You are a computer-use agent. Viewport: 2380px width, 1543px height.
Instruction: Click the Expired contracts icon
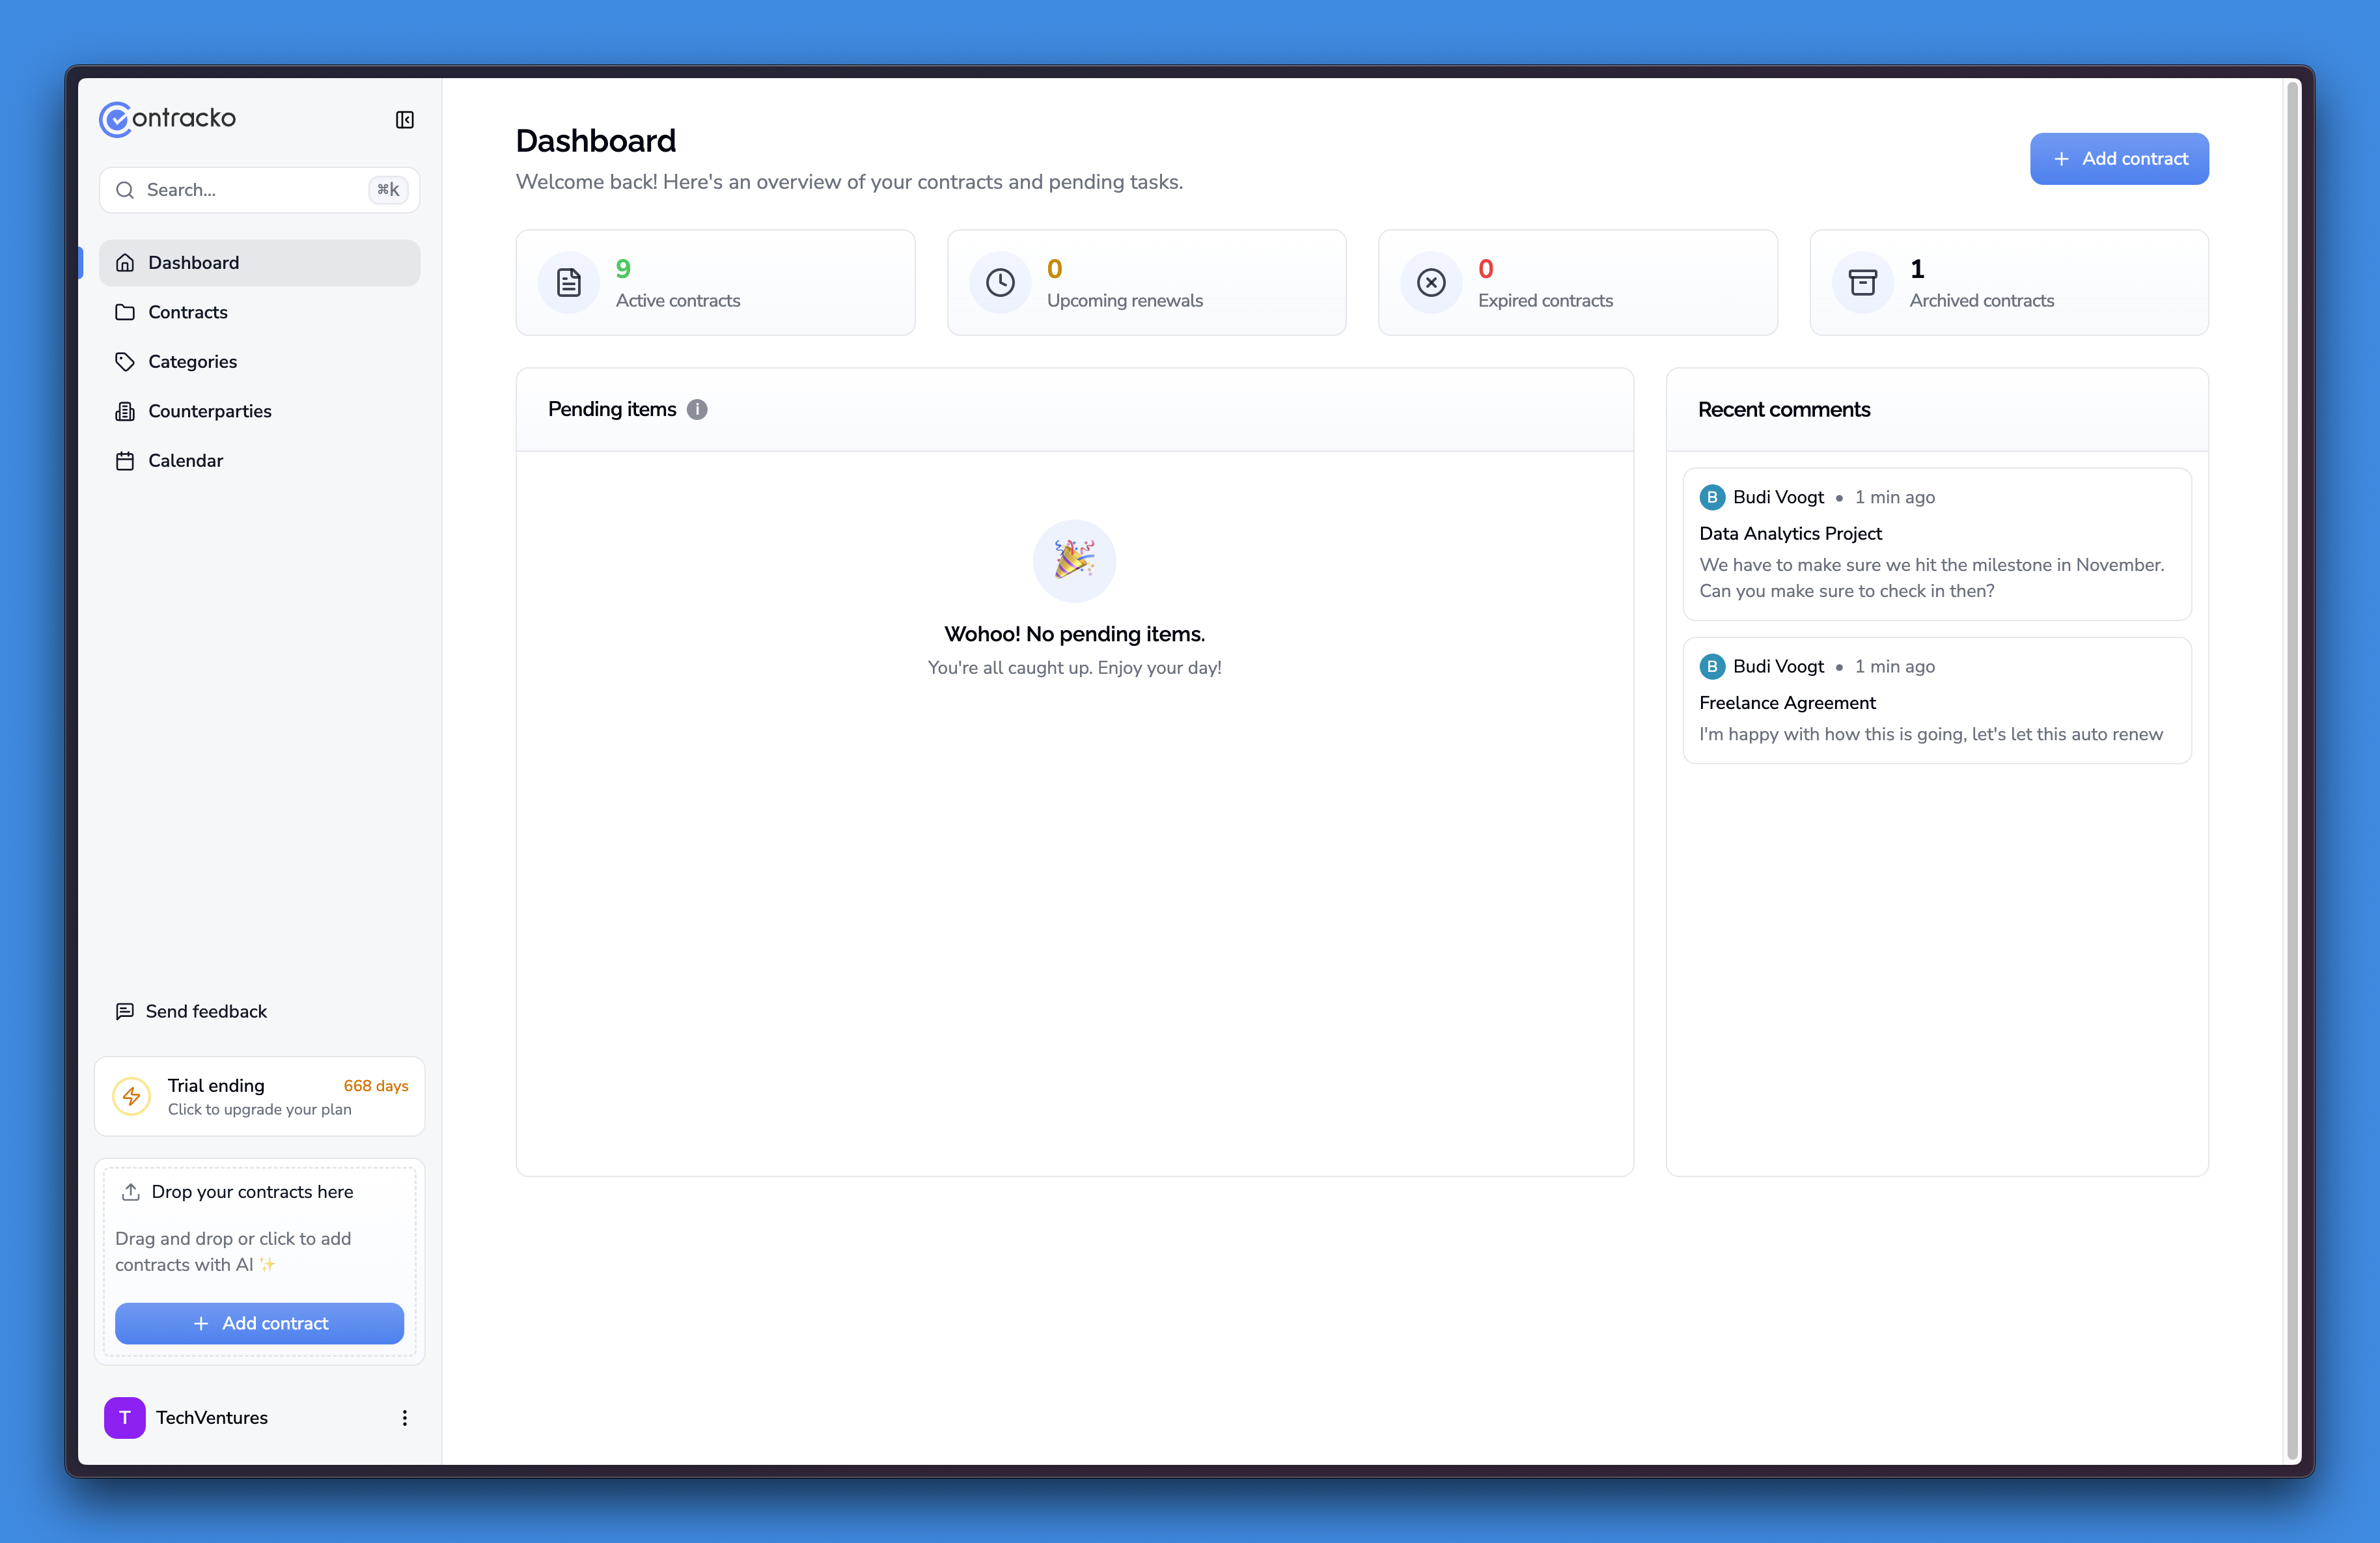[x=1431, y=282]
